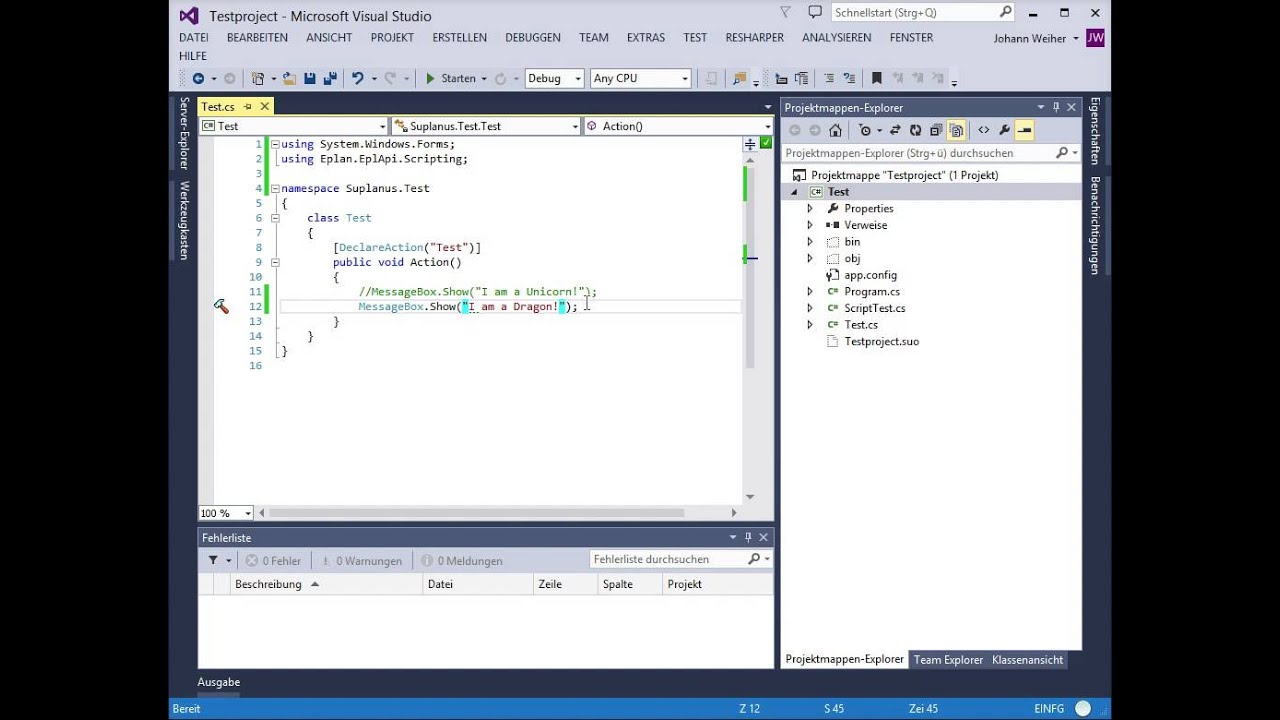This screenshot has height=720, width=1280.
Task: Click the Collapse All icon in Projektmappen-Explorer
Action: (936, 130)
